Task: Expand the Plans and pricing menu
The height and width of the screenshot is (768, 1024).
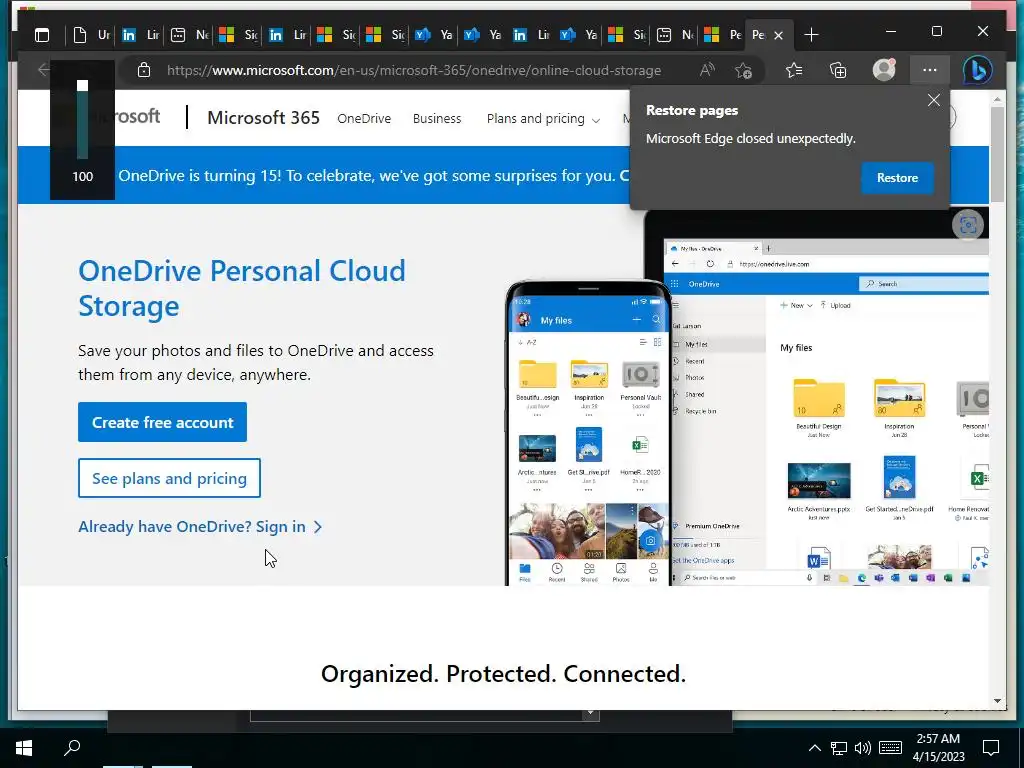Action: coord(543,118)
